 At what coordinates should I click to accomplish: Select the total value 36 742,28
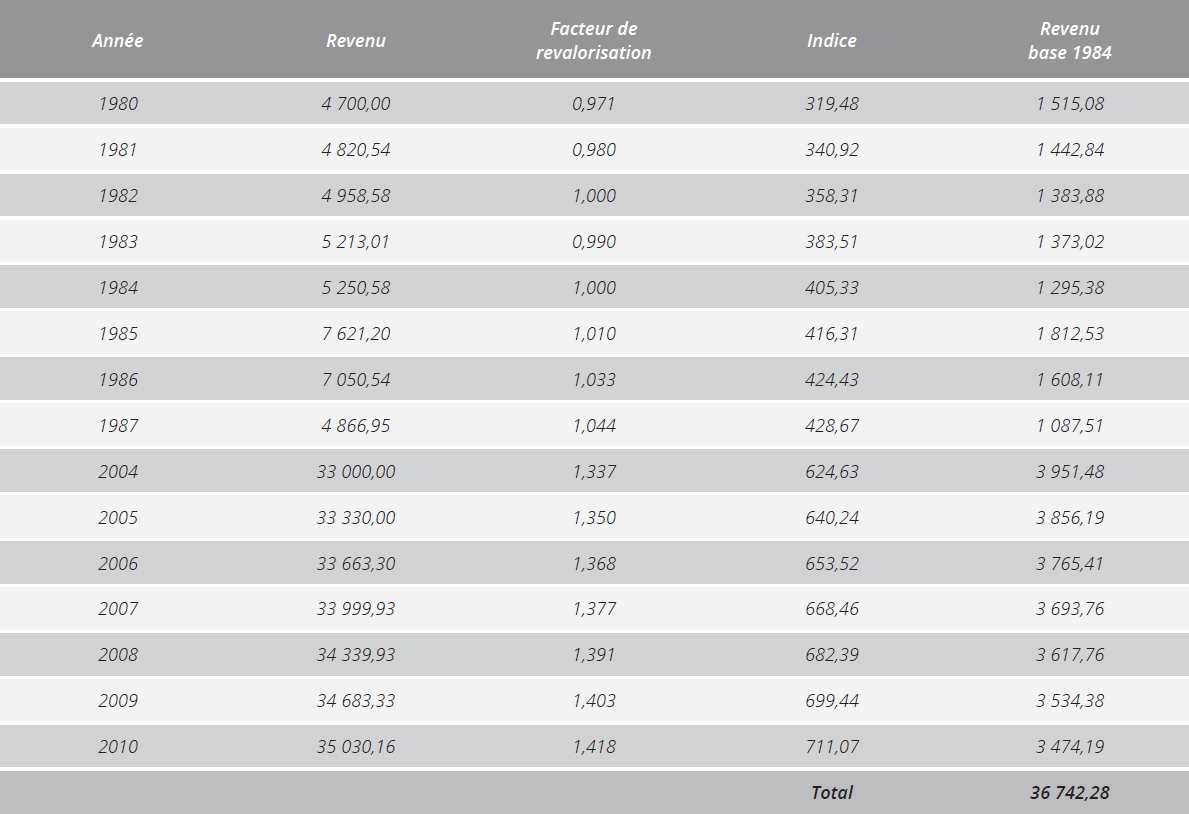[1070, 793]
